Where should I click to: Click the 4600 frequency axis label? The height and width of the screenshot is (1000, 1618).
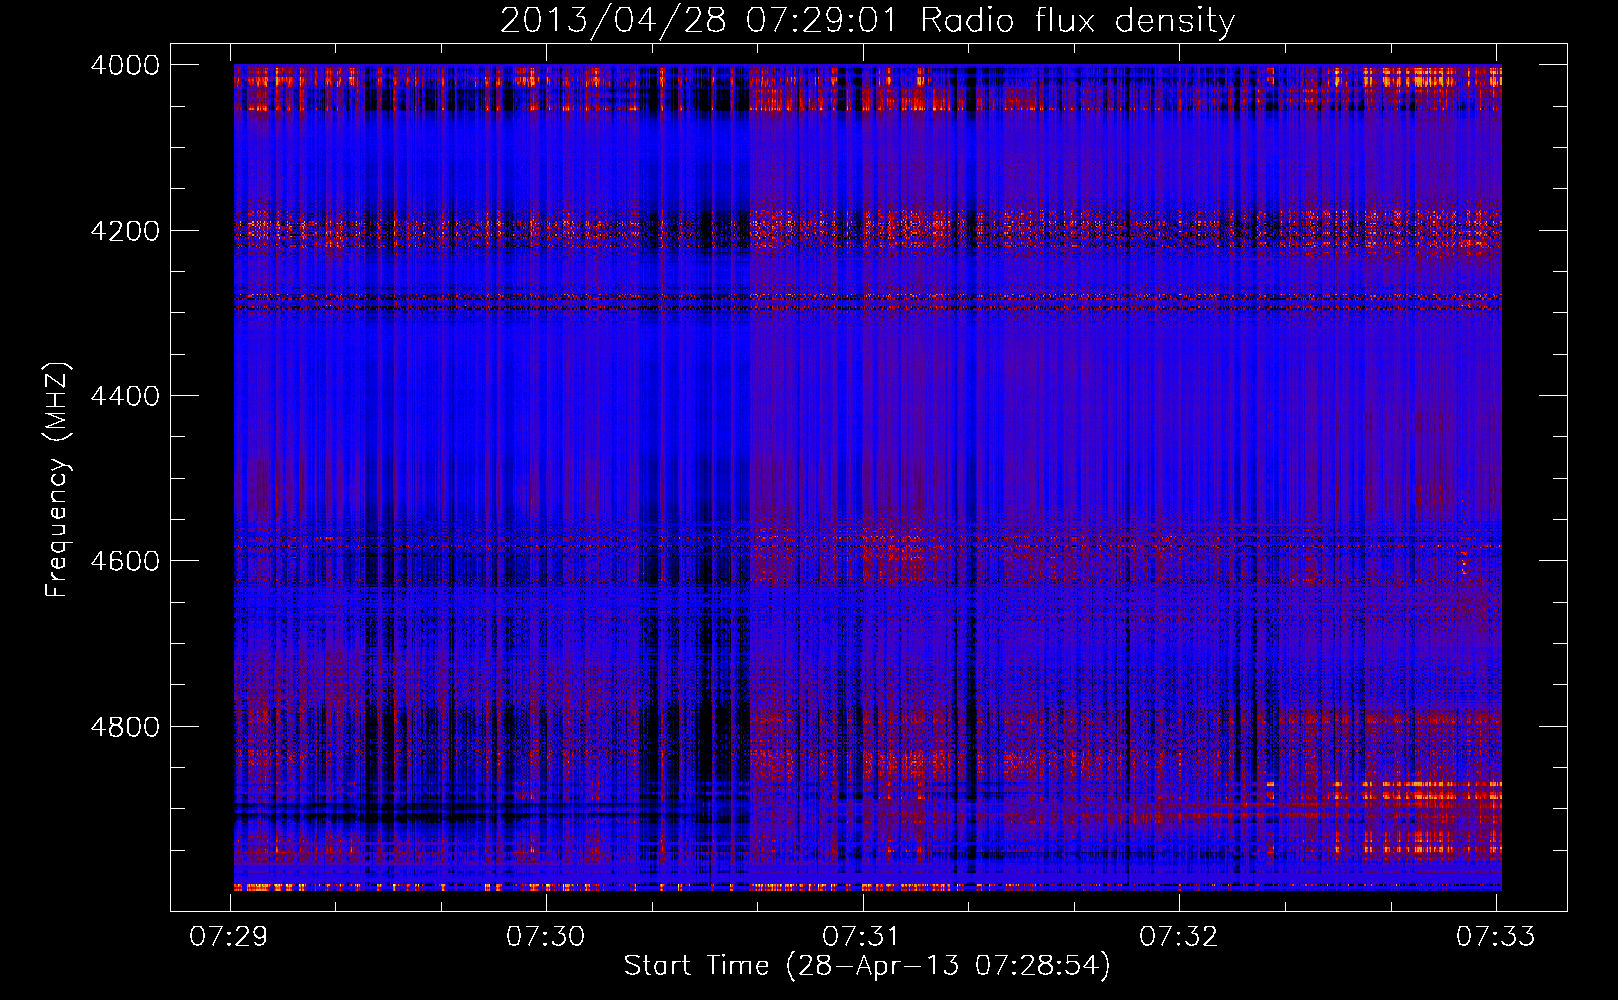(125, 561)
